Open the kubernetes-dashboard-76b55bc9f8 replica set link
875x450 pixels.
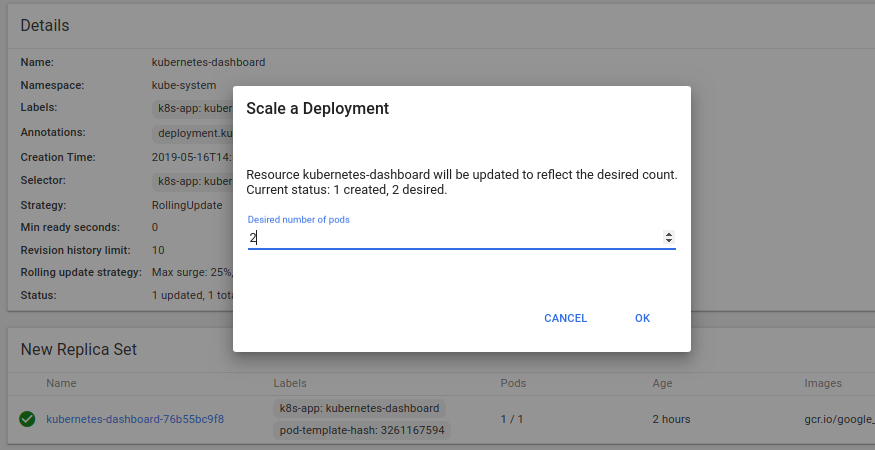tap(135, 419)
